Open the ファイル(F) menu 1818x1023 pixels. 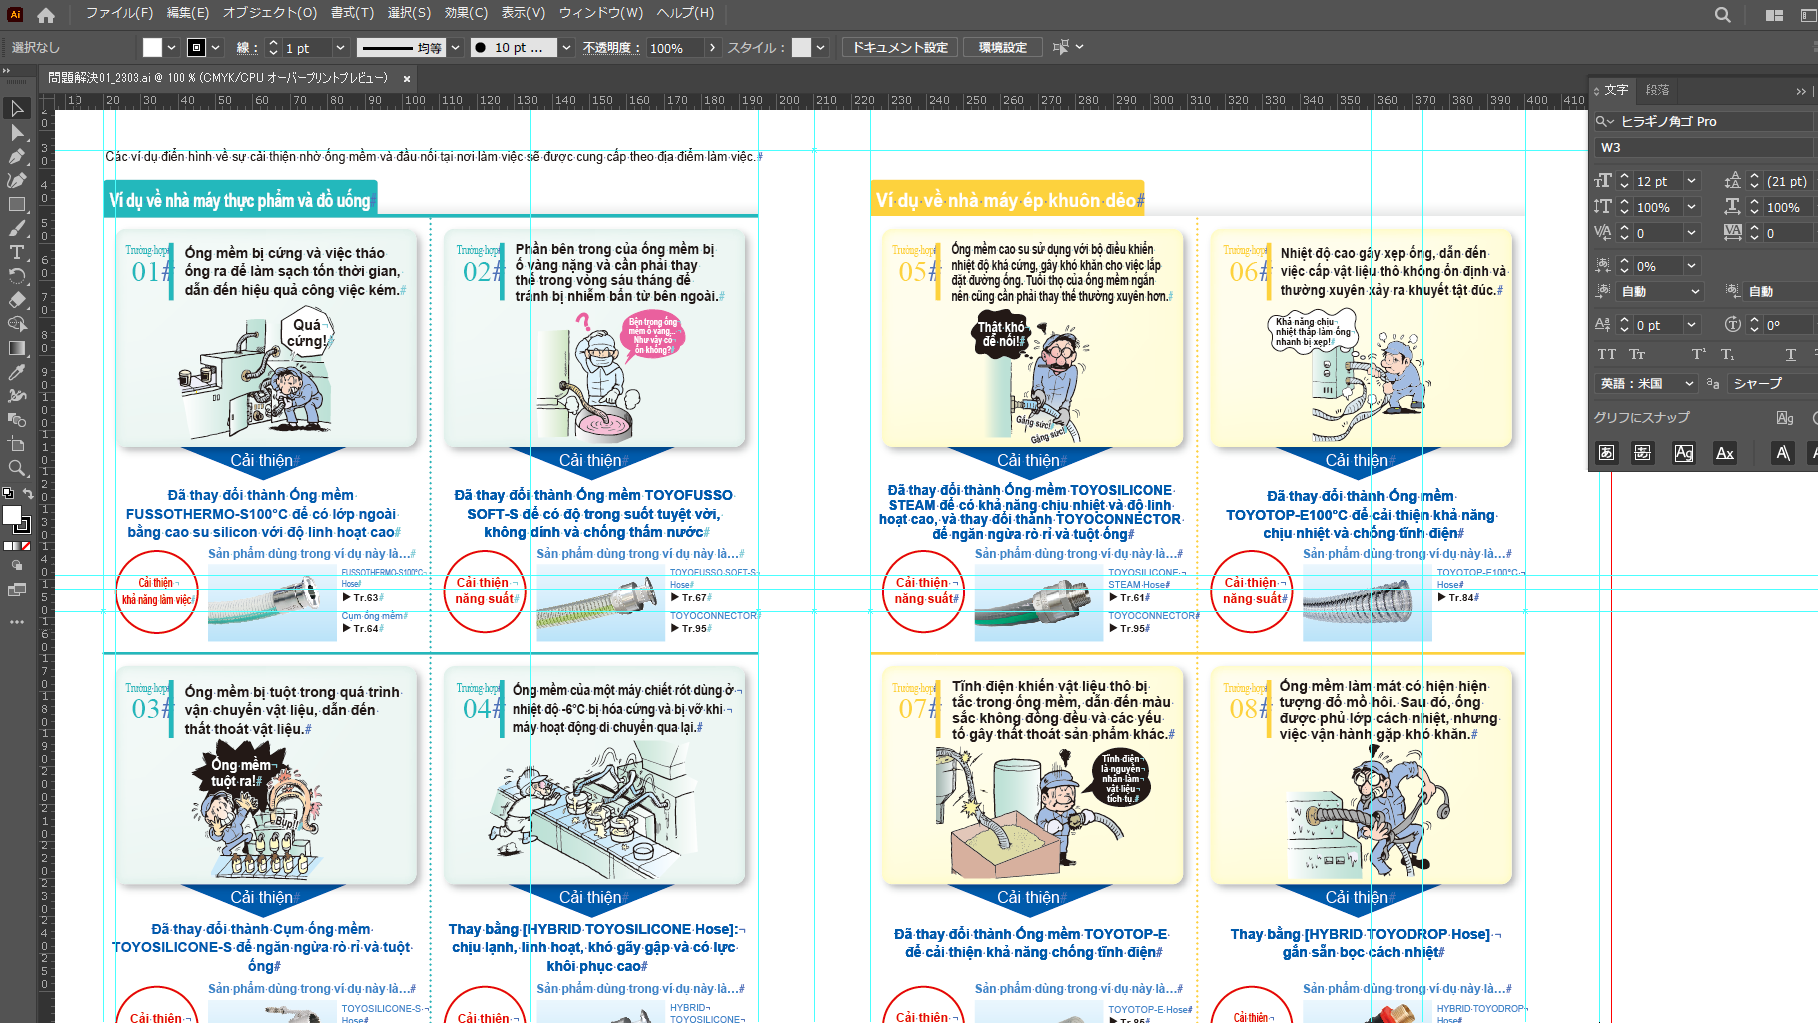pyautogui.click(x=119, y=13)
